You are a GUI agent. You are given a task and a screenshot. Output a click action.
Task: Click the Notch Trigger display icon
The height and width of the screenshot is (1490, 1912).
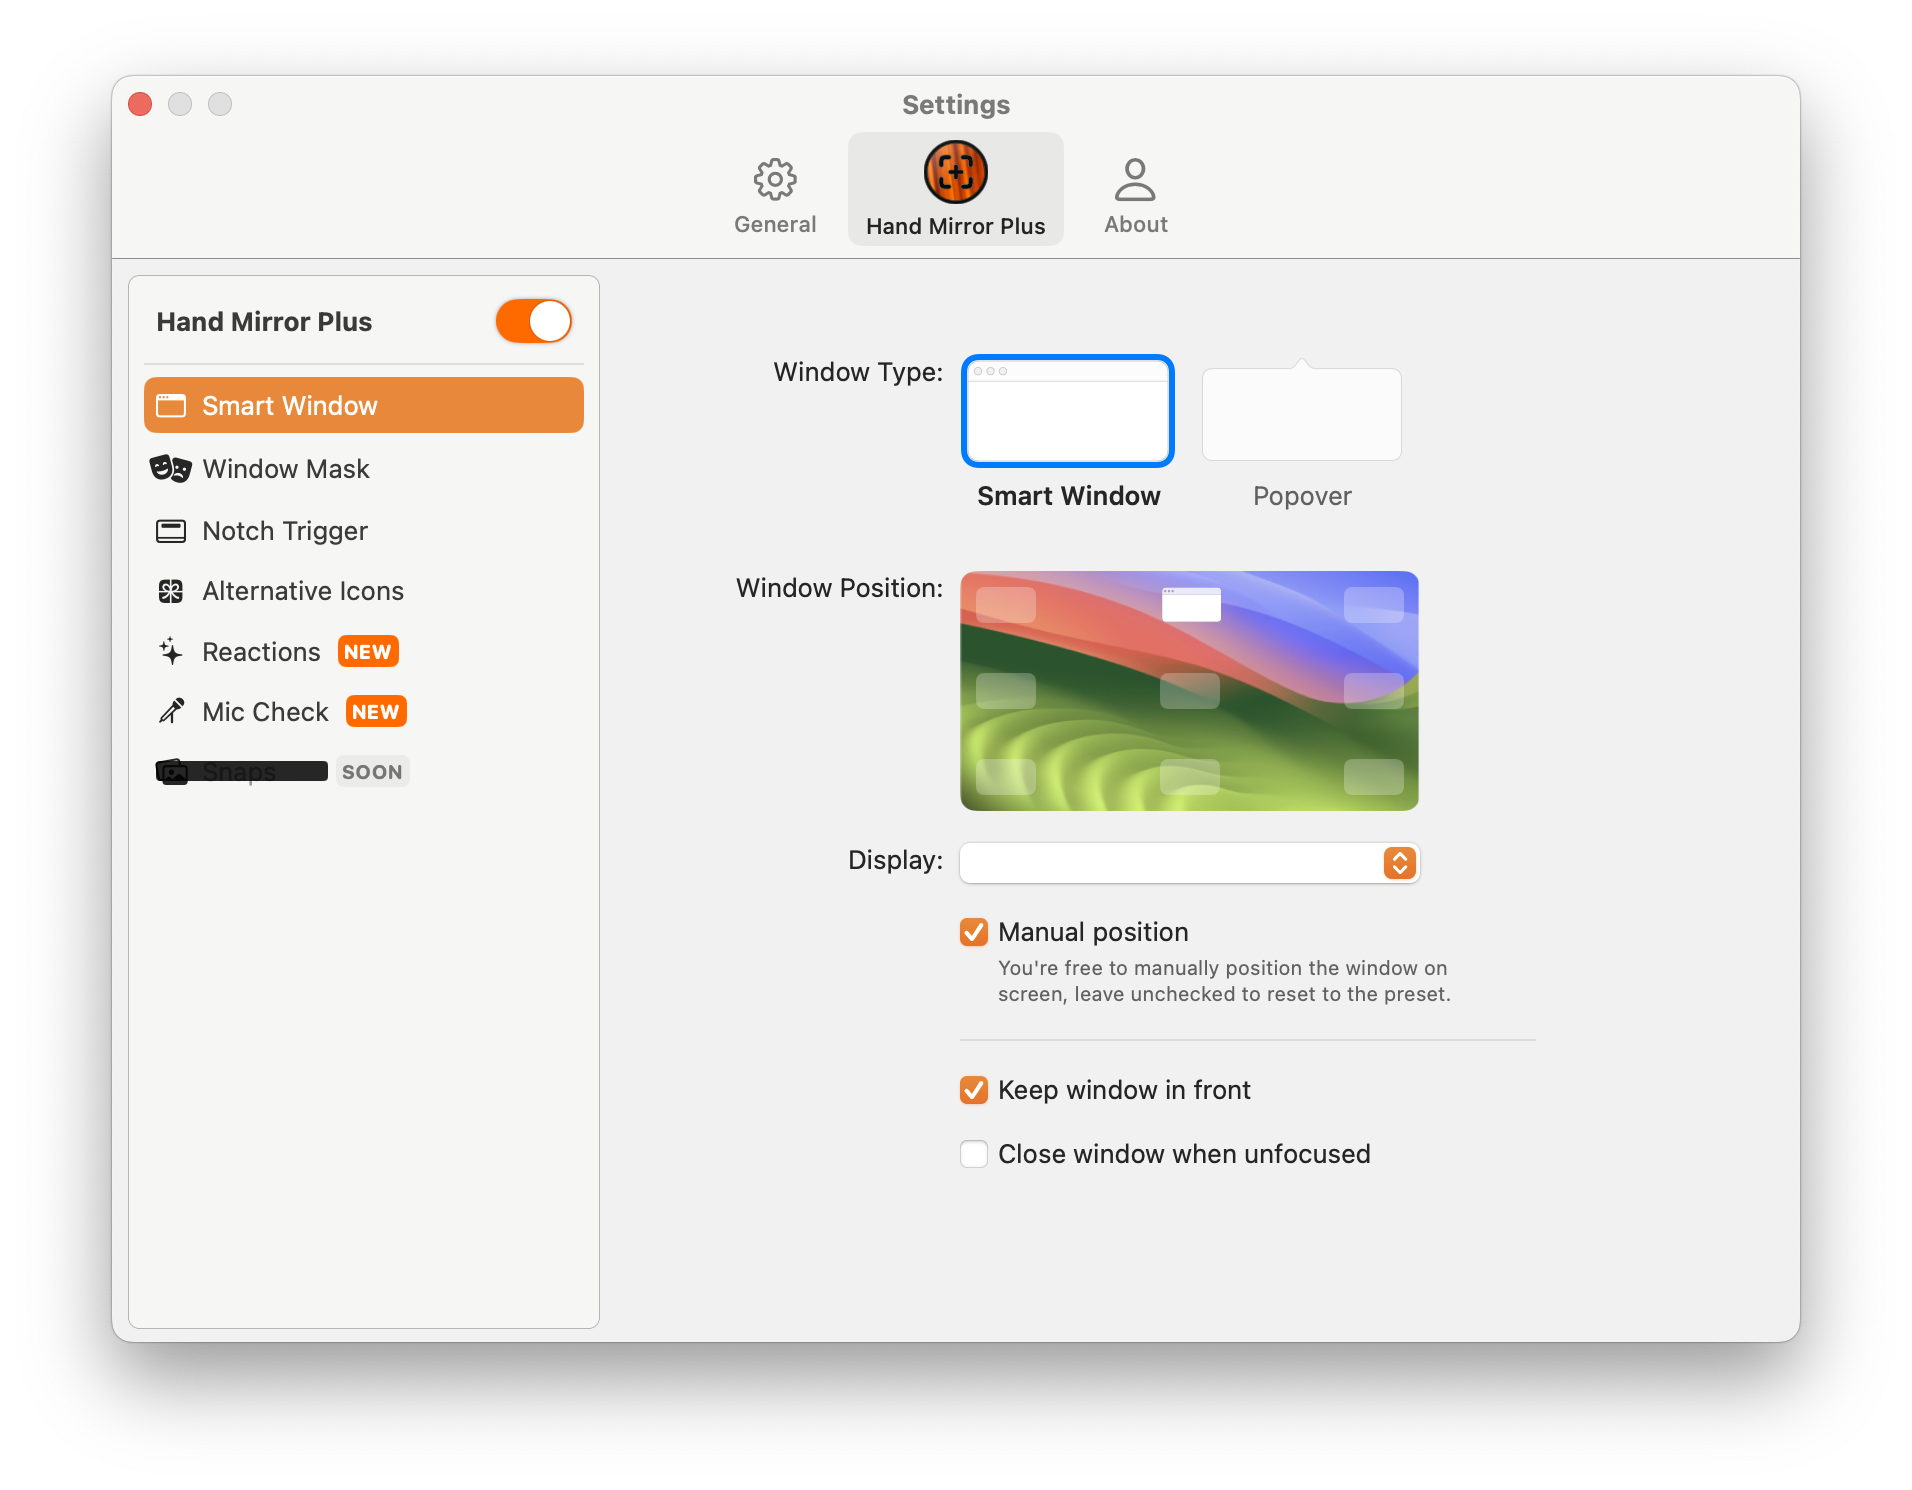[171, 530]
